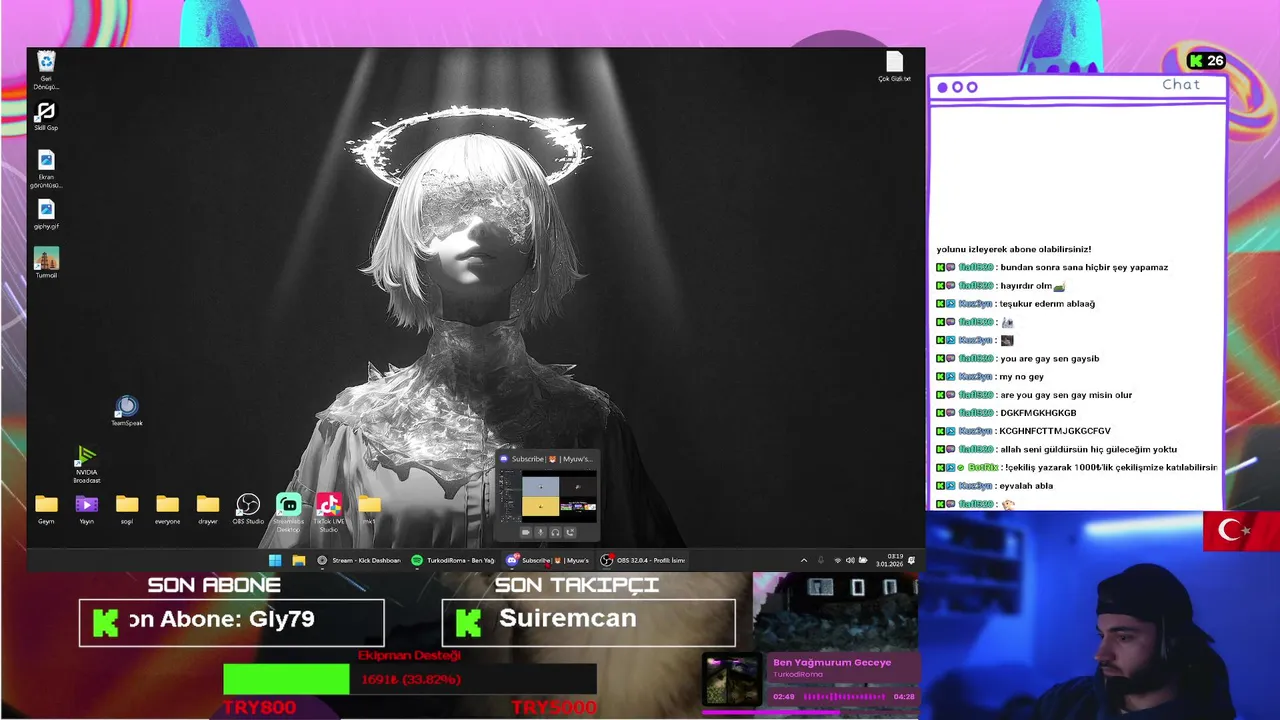Screen dimensions: 1280x720
Task: Click the Chat title in the chat widget
Action: pyautogui.click(x=1181, y=85)
